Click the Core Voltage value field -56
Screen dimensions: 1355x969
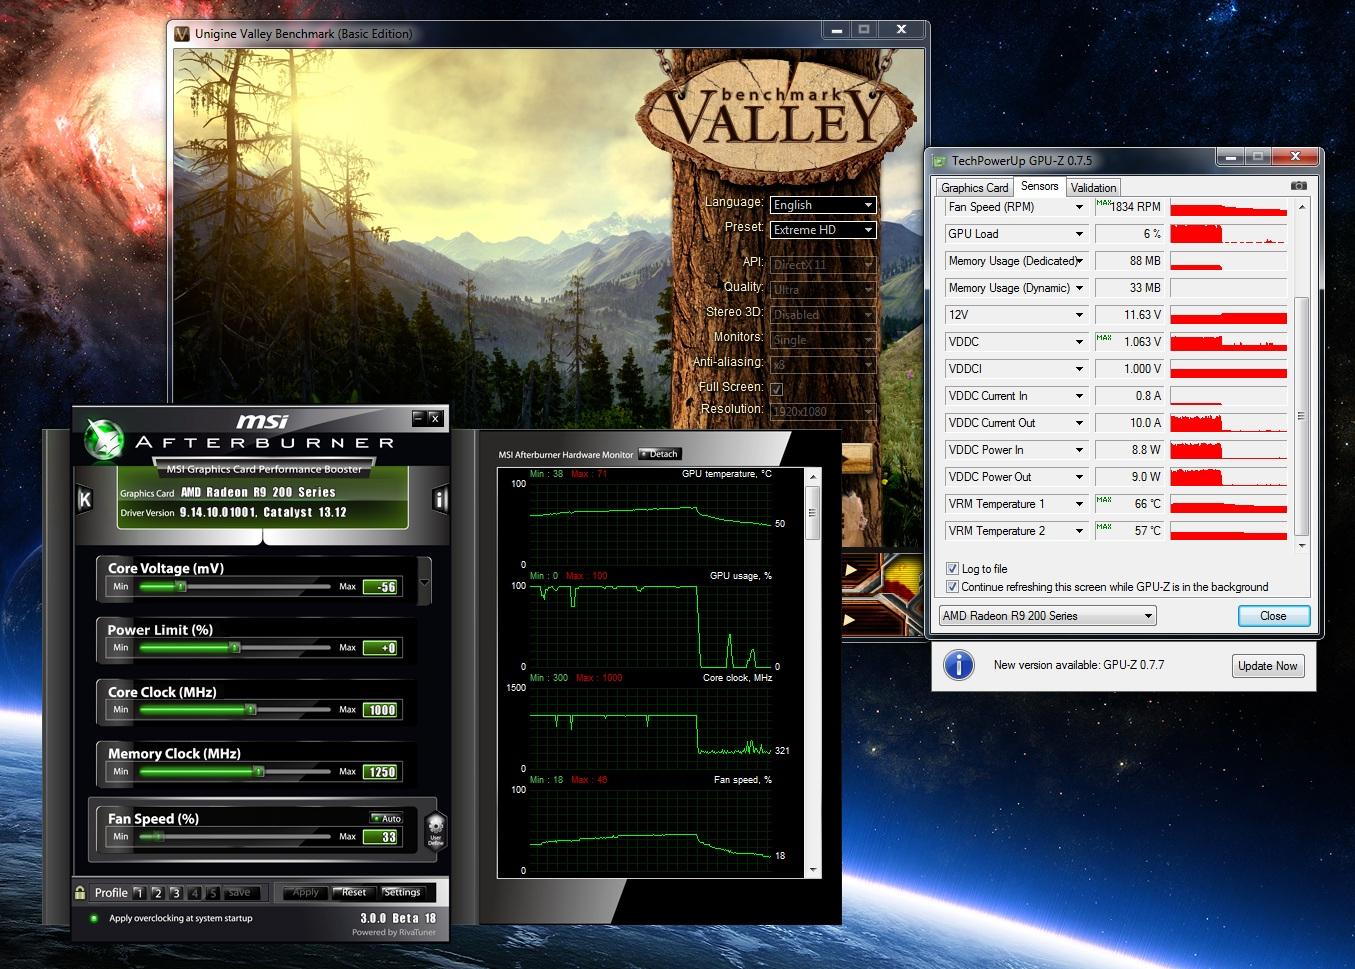tap(381, 587)
